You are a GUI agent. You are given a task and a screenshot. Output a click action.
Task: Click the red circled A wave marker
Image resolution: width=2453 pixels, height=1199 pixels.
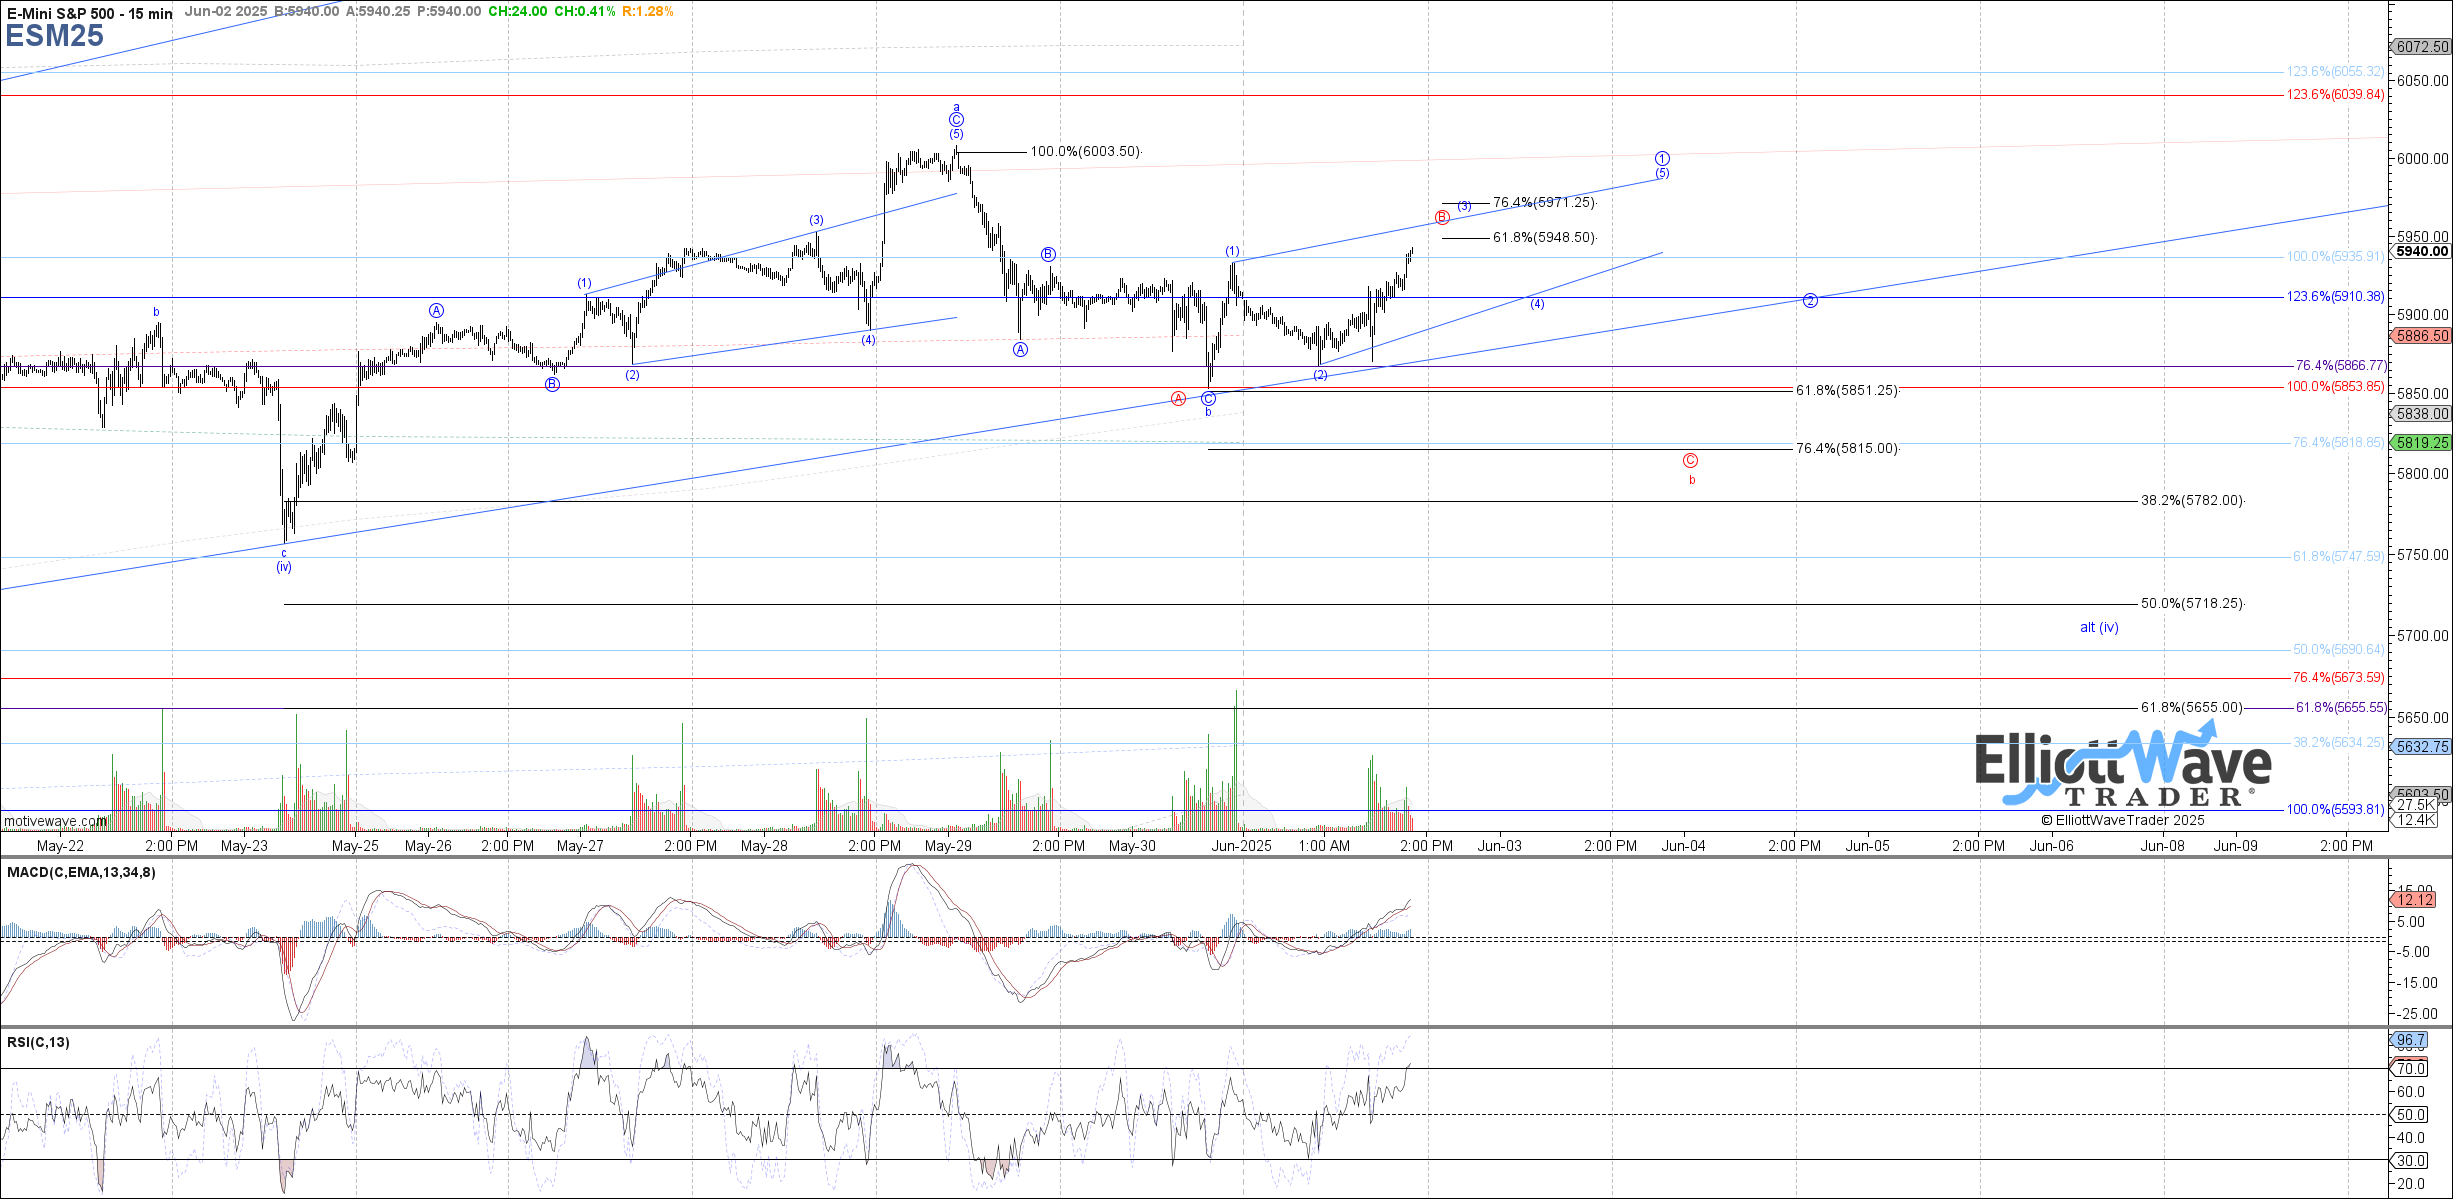pyautogui.click(x=1178, y=399)
